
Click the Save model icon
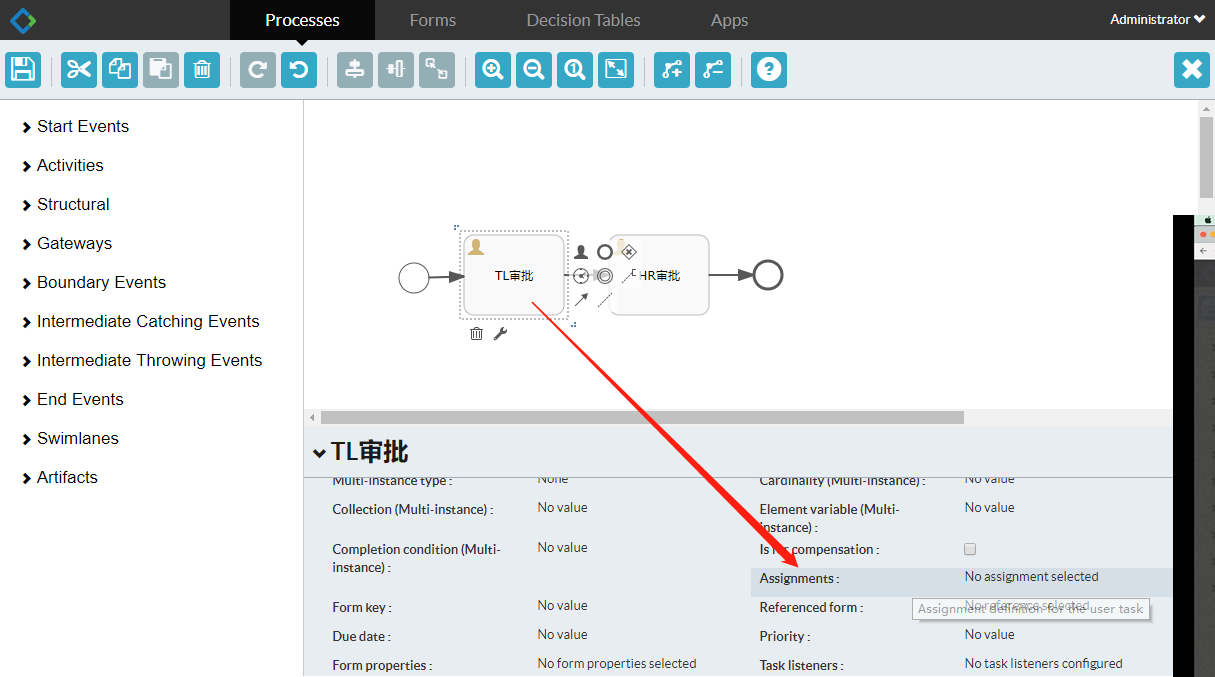pos(22,69)
